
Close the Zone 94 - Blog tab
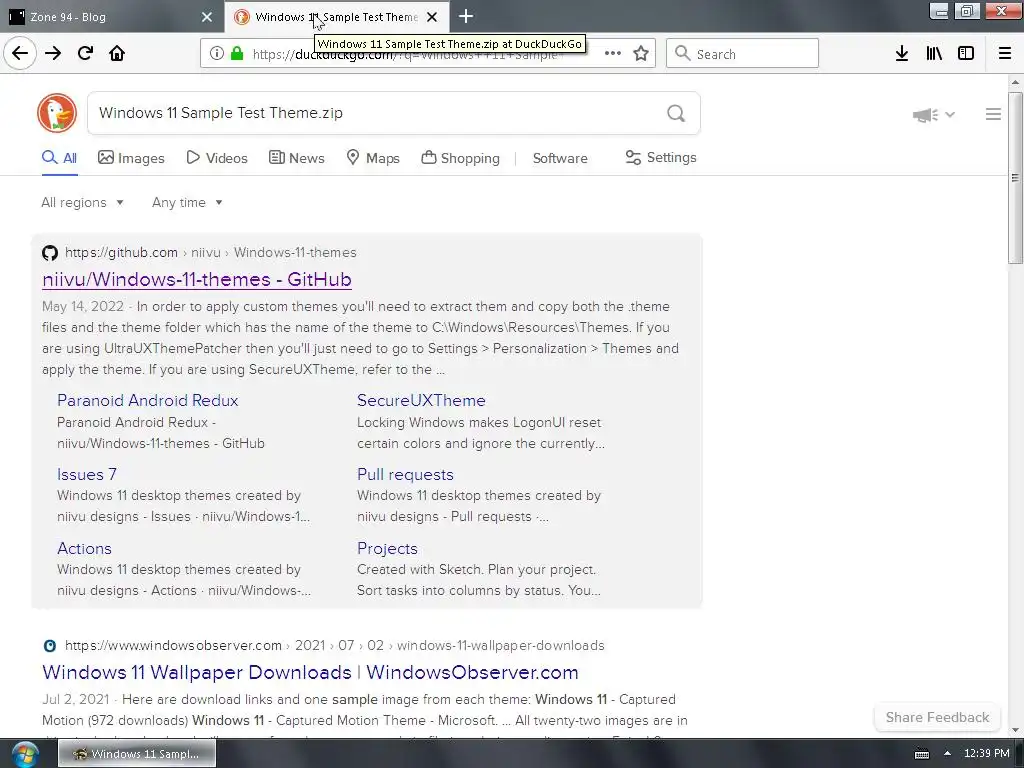coord(206,17)
